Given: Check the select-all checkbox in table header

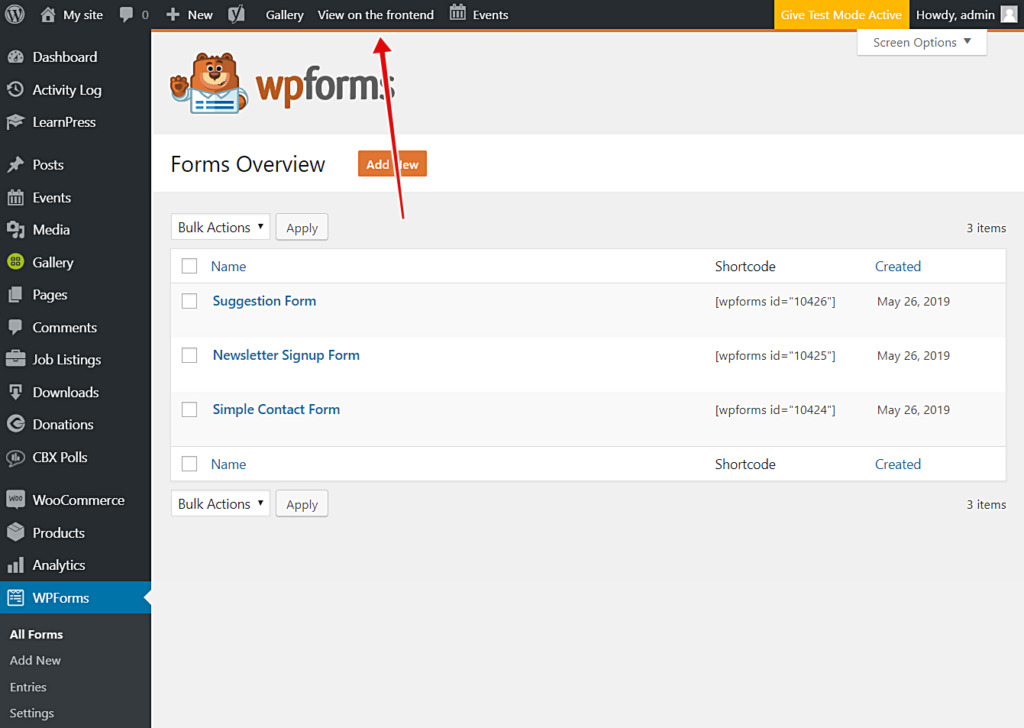Looking at the screenshot, I should (x=189, y=266).
